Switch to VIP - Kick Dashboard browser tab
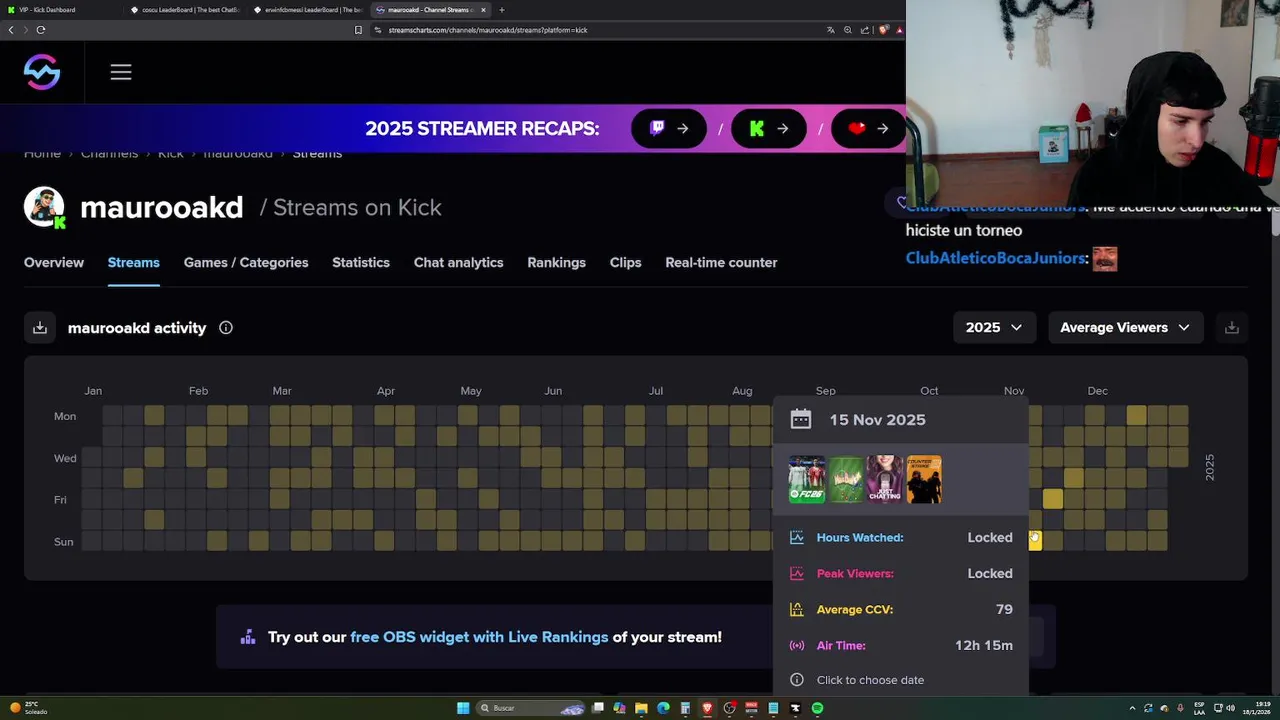Viewport: 1280px width, 720px height. tap(60, 10)
